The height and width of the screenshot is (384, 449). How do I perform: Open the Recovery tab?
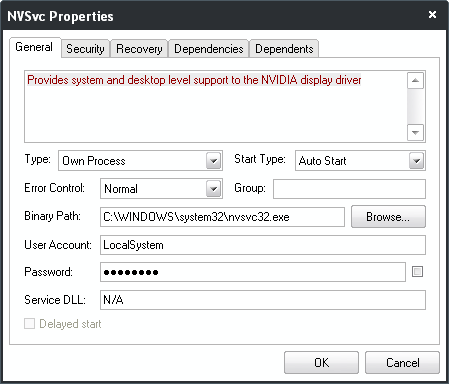click(x=139, y=49)
